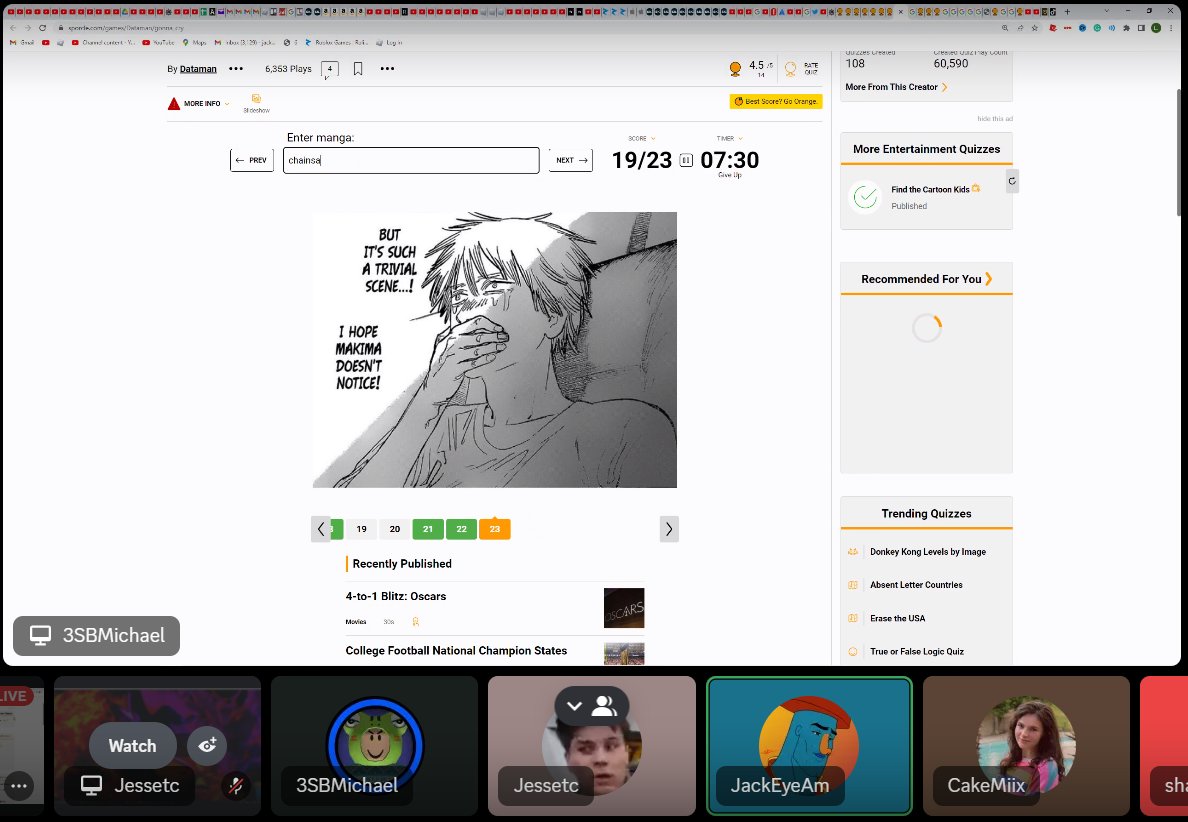The height and width of the screenshot is (822, 1188).
Task: Click the orange rating badge beside 4.5
Action: click(x=735, y=69)
